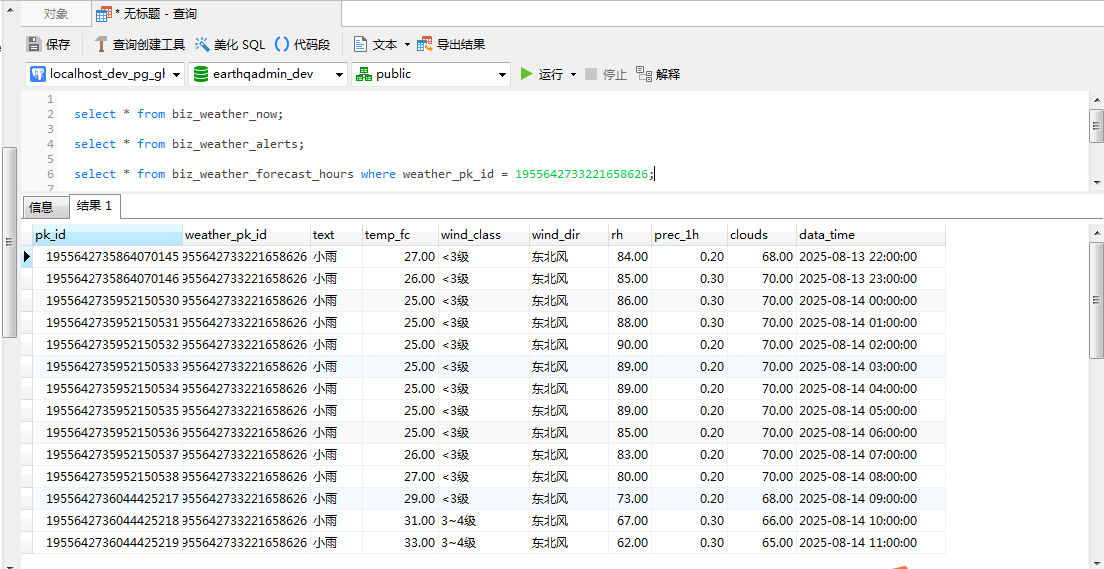Click the SQL line with biz_weather_alerts

189,144
